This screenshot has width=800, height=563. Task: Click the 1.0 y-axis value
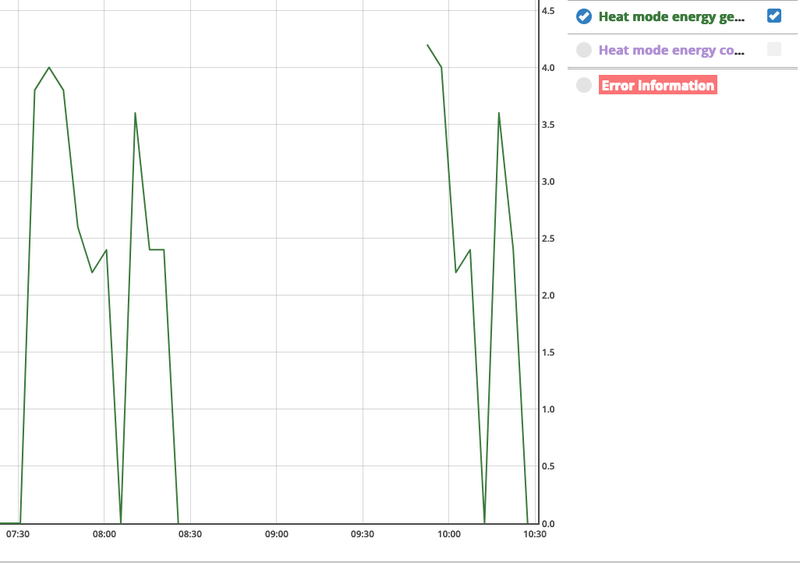[548, 409]
